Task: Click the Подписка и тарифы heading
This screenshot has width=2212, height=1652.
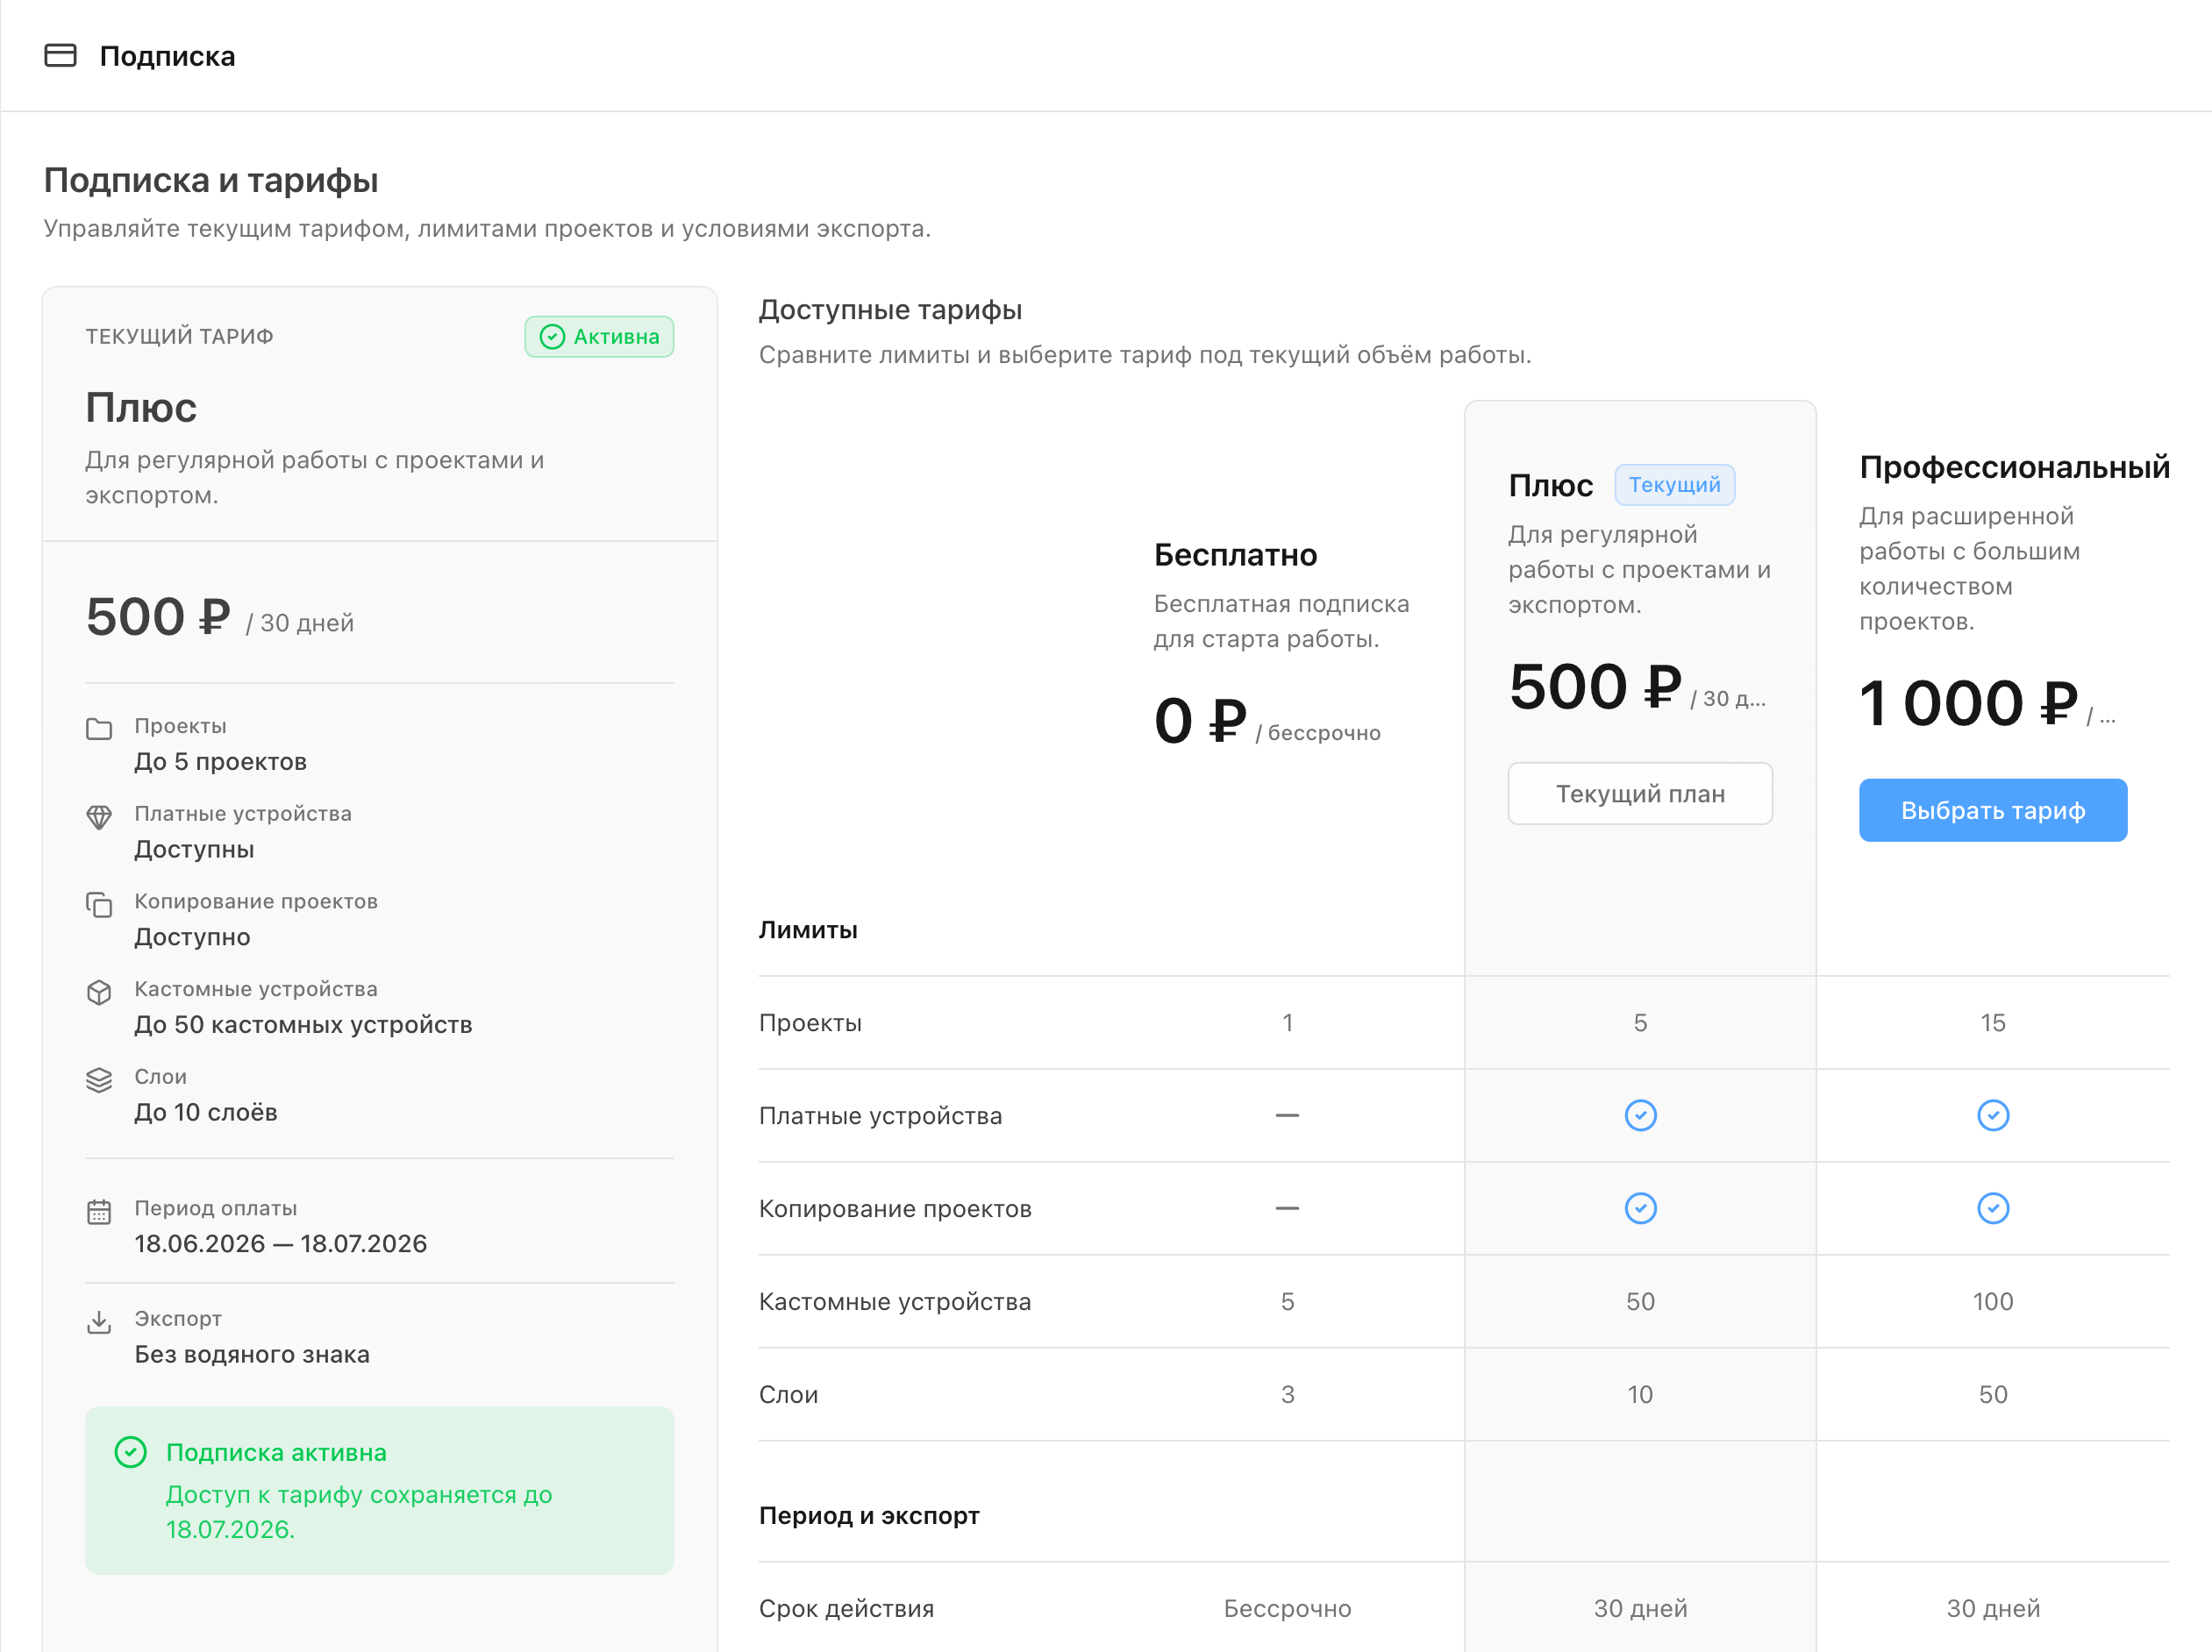Action: 211,181
